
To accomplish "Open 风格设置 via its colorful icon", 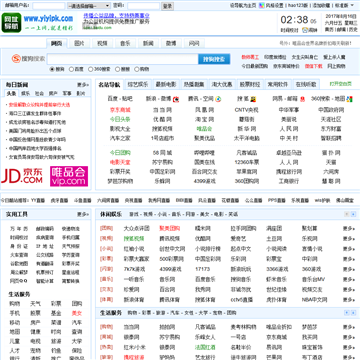I will (262, 5).
